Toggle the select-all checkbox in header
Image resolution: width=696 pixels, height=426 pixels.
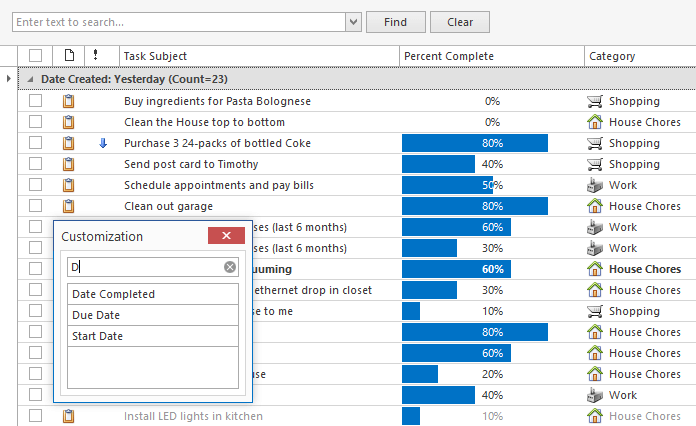point(36,56)
